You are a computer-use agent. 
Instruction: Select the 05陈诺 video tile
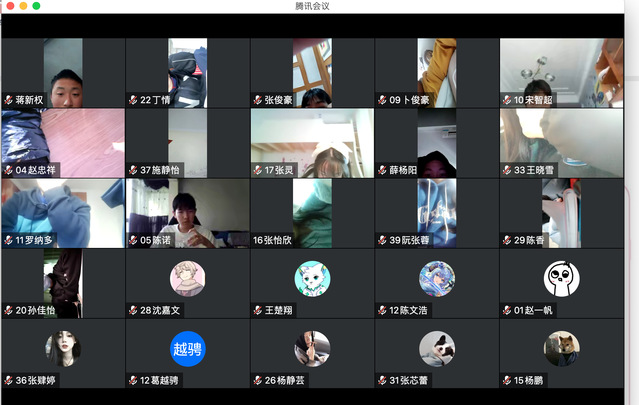pyautogui.click(x=187, y=213)
